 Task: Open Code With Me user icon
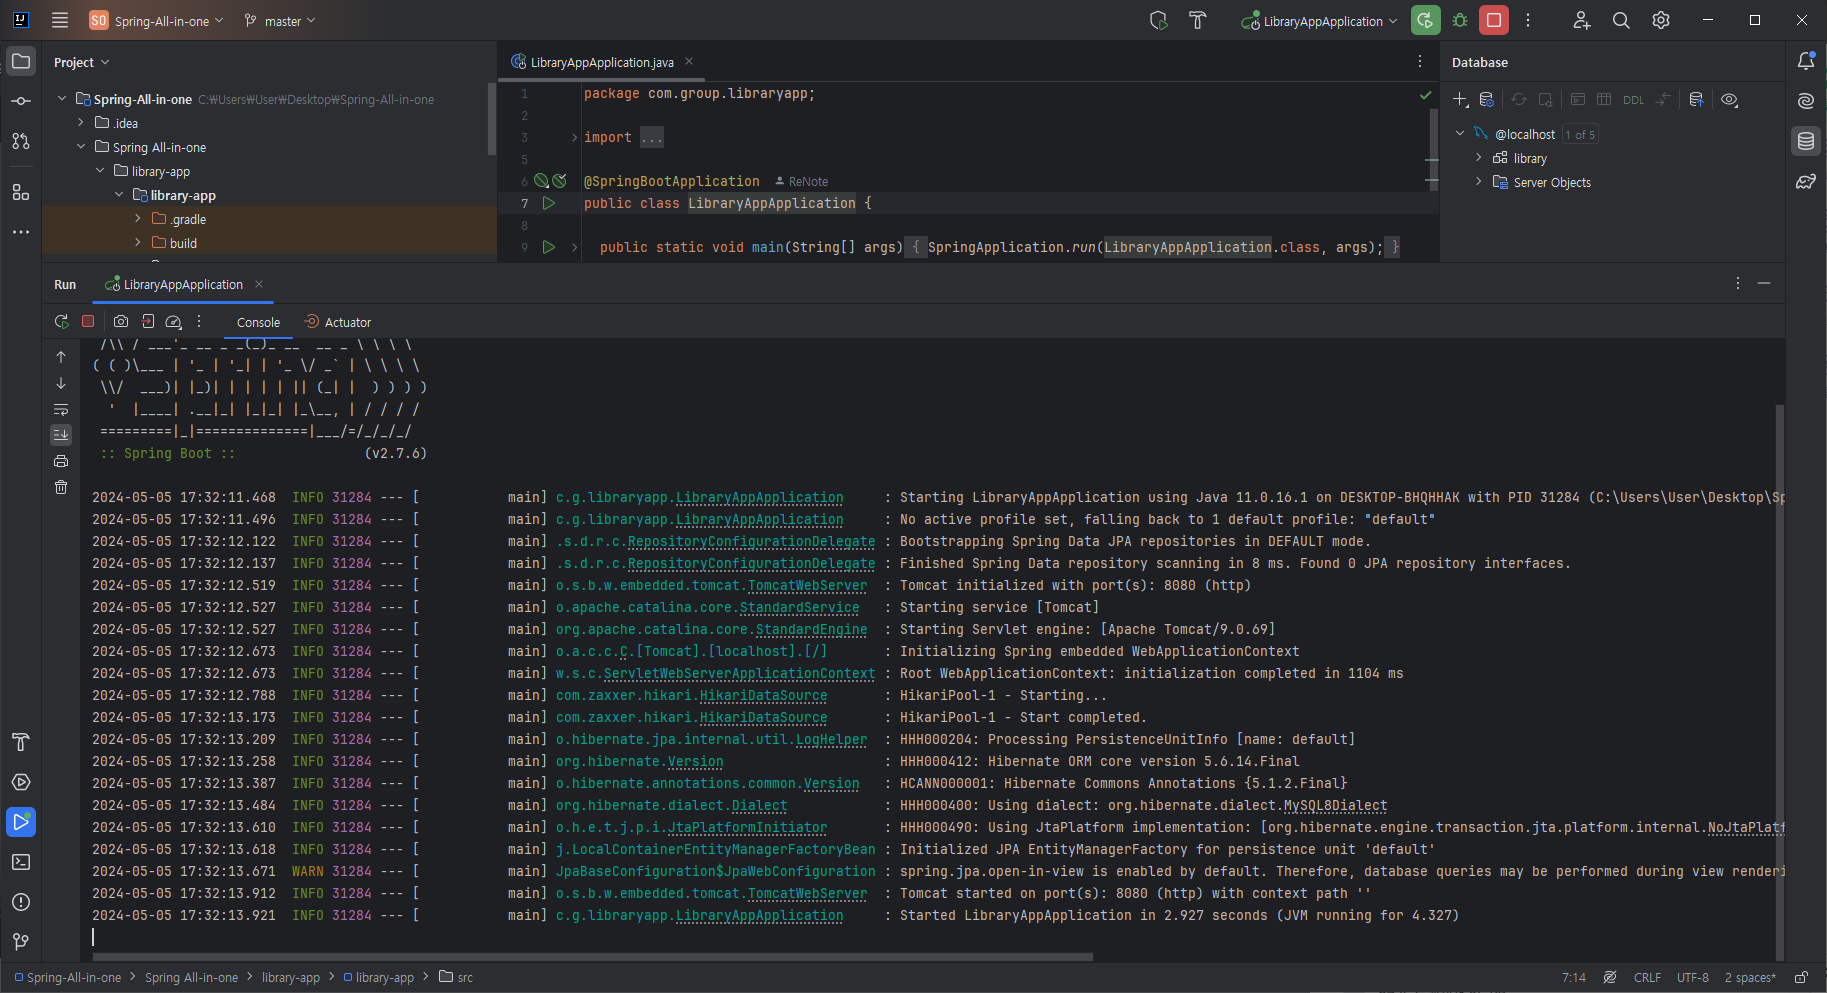point(1581,20)
